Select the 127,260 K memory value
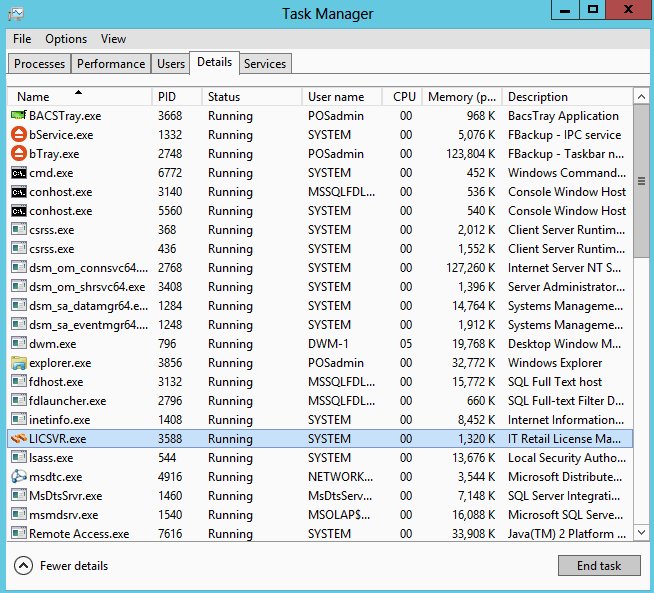Image resolution: width=654 pixels, height=593 pixels. [470, 268]
